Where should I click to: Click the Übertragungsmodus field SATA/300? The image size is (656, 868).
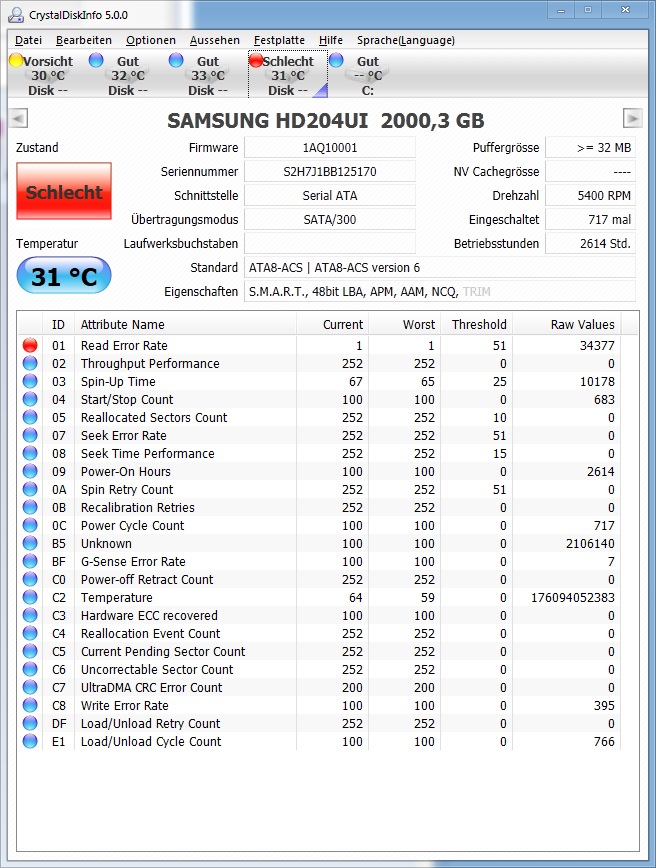tap(330, 219)
